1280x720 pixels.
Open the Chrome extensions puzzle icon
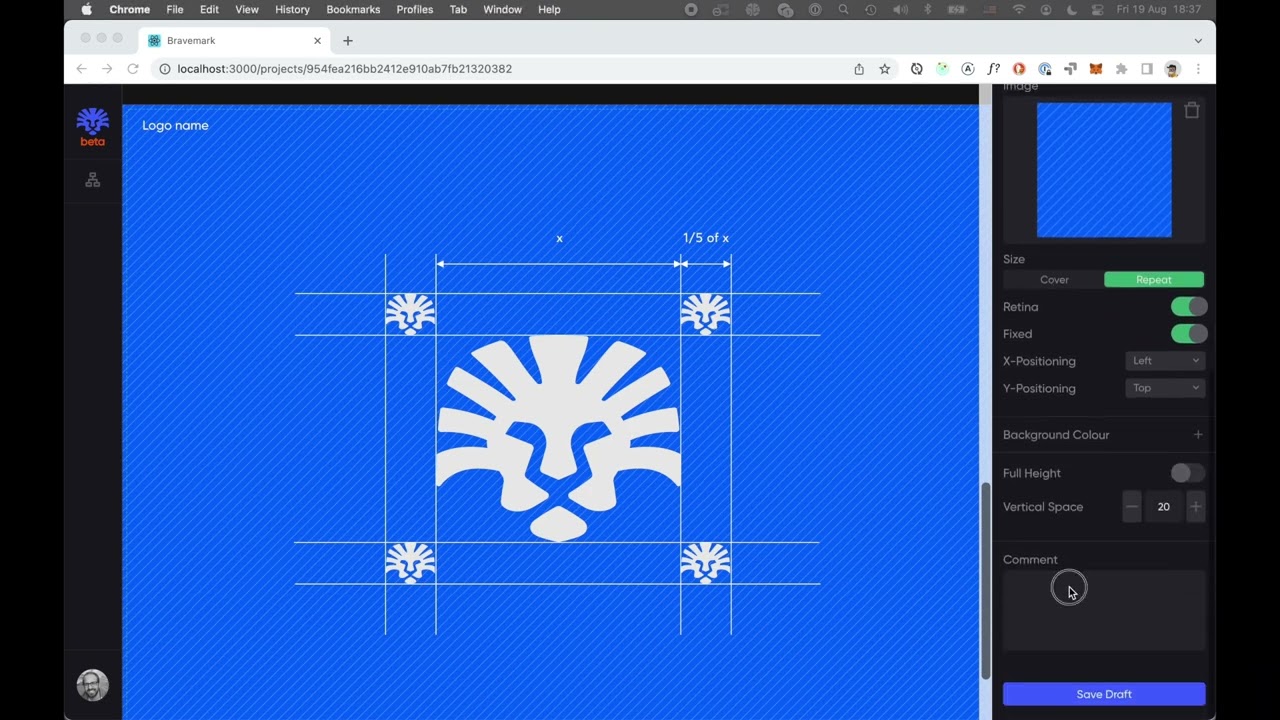pos(1121,69)
